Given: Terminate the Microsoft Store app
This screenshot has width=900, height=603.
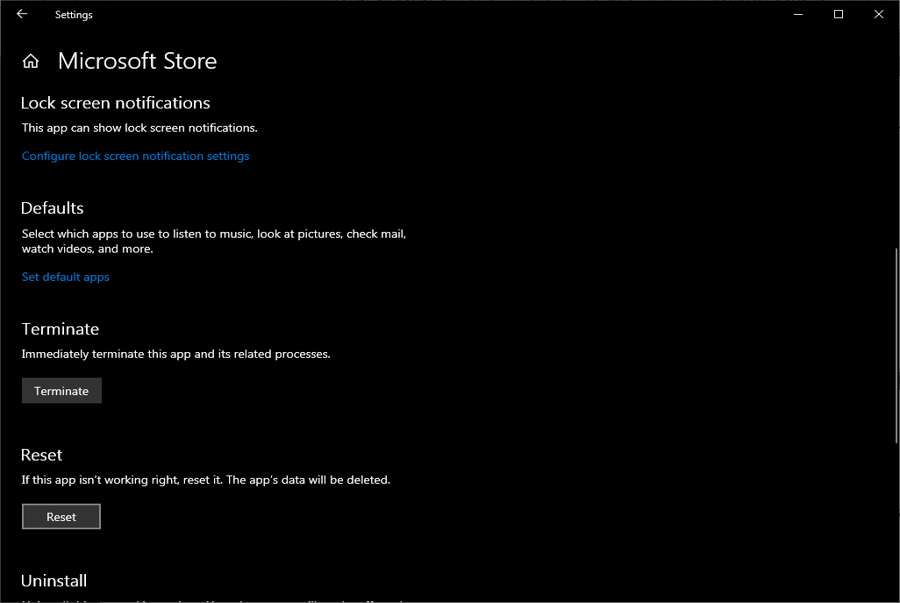Looking at the screenshot, I should 61,391.
